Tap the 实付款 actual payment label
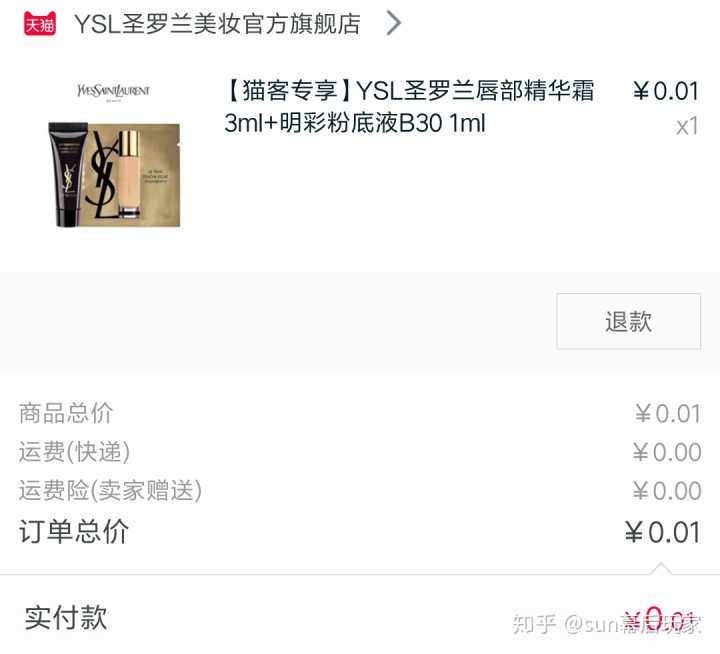The height and width of the screenshot is (654, 720). (x=66, y=618)
